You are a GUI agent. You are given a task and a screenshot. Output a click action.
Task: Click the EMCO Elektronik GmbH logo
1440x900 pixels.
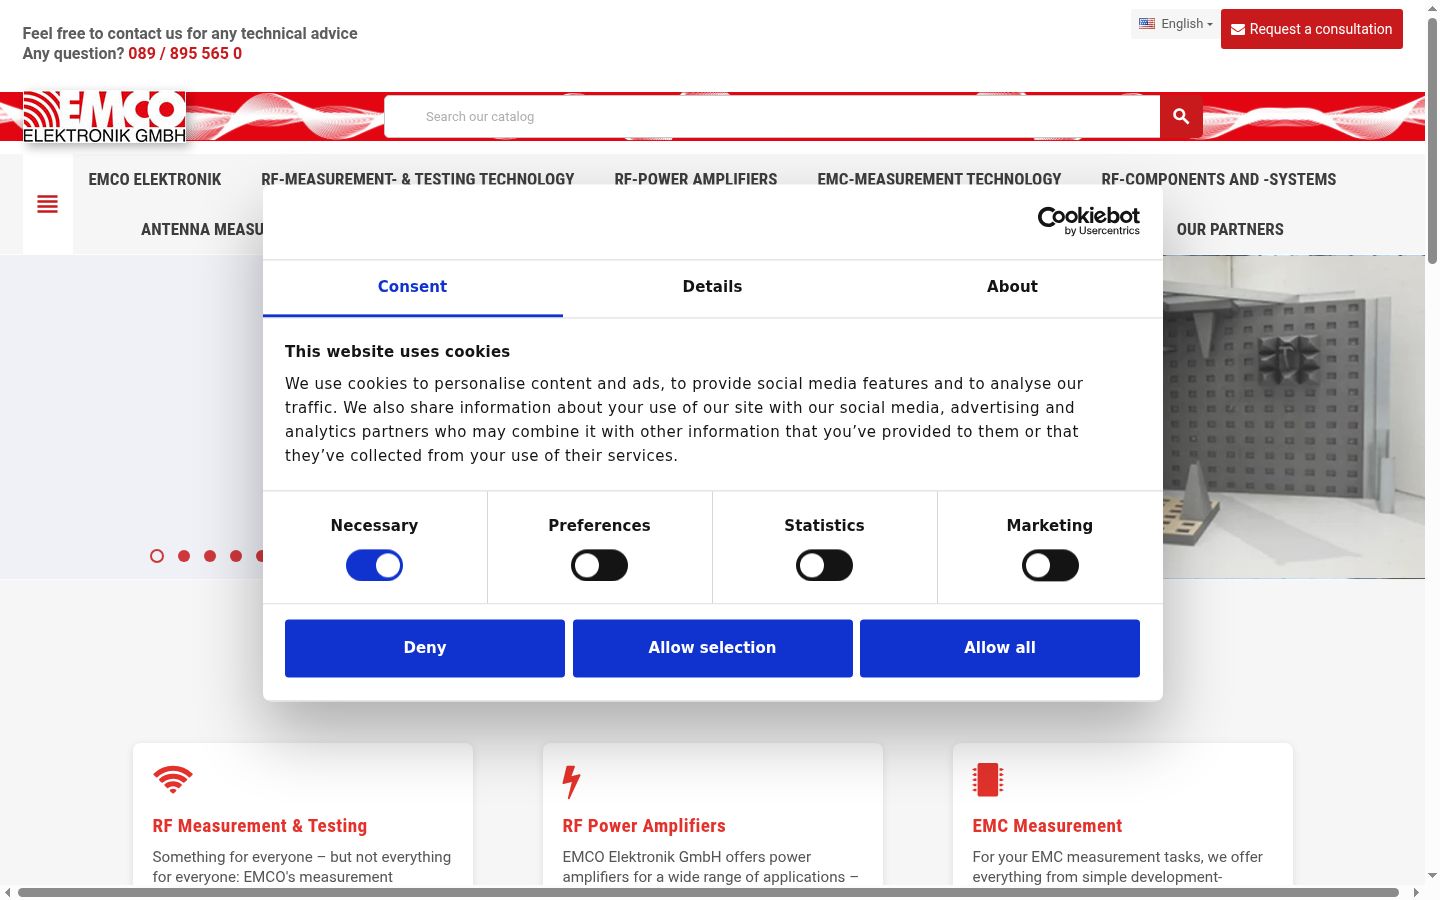pos(104,117)
